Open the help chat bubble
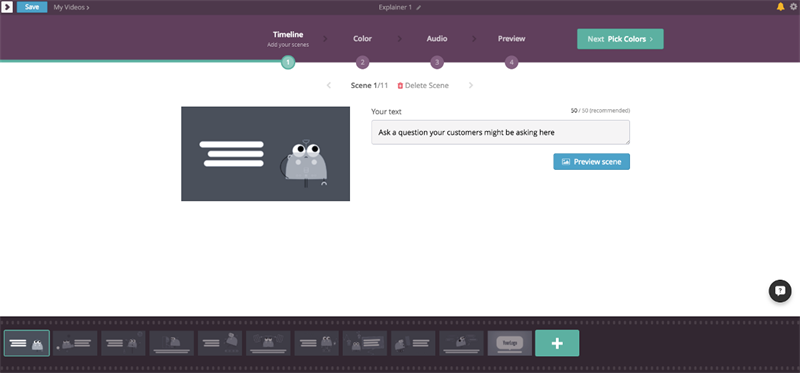The width and height of the screenshot is (800, 373). click(x=780, y=291)
